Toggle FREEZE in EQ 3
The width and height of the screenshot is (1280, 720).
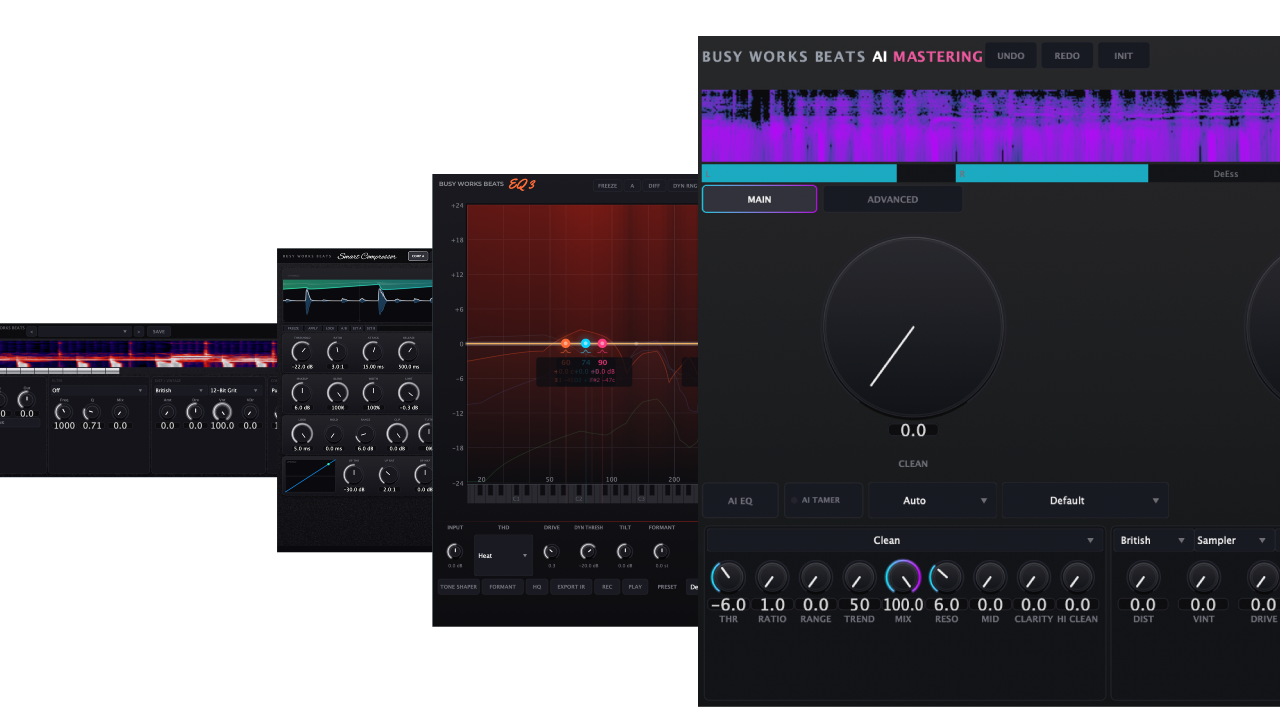coord(607,186)
